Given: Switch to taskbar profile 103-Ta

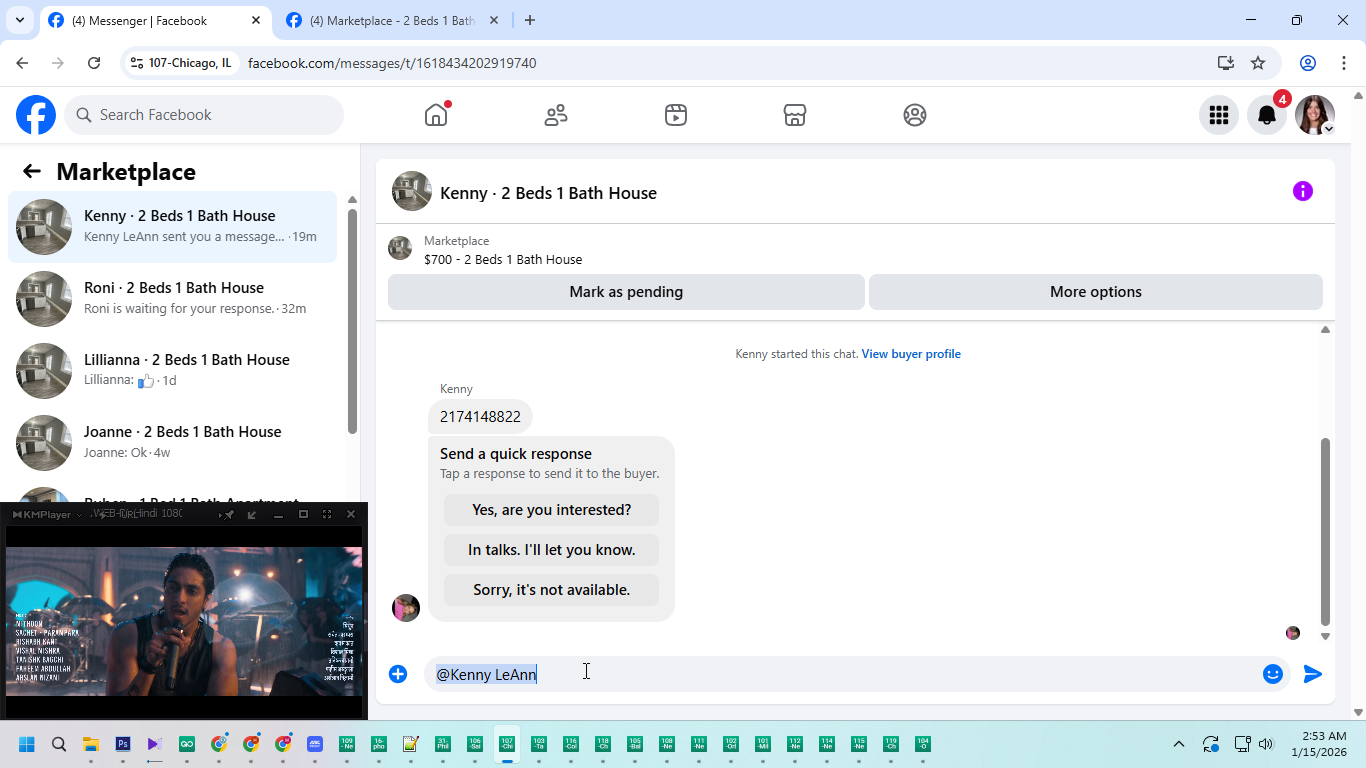Looking at the screenshot, I should 539,744.
